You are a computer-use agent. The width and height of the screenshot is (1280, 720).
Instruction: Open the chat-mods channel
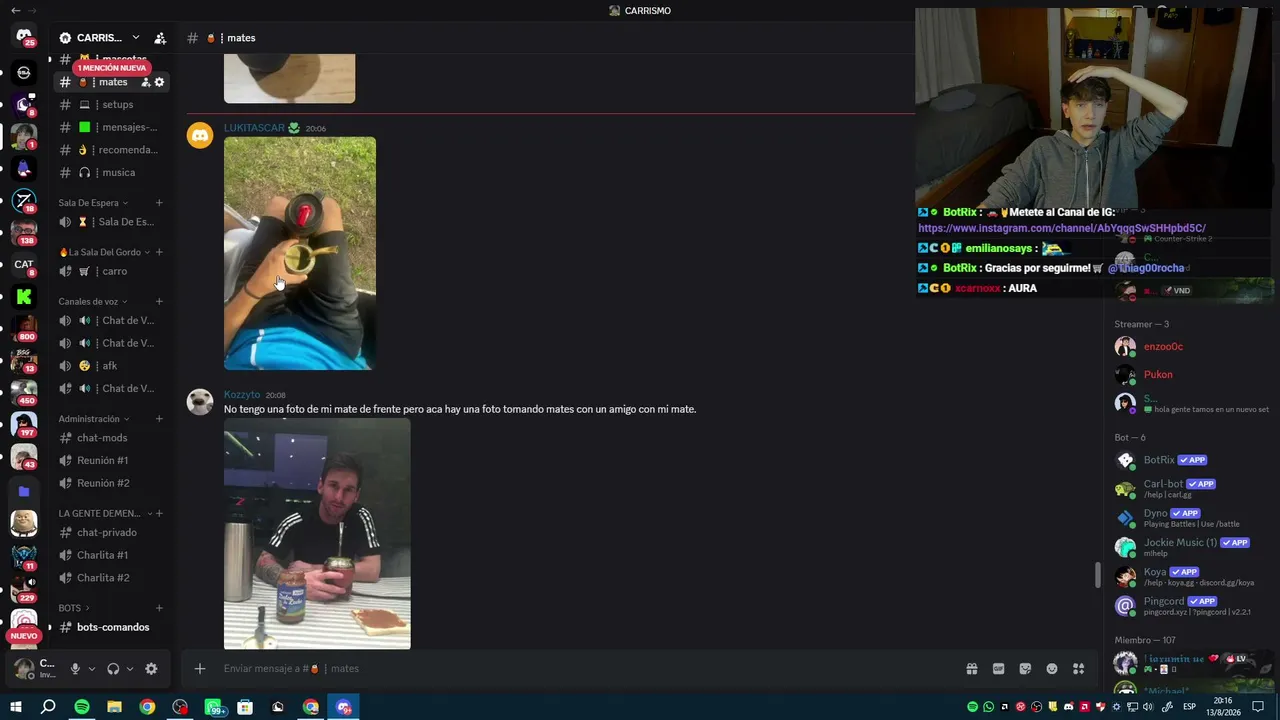(x=110, y=438)
